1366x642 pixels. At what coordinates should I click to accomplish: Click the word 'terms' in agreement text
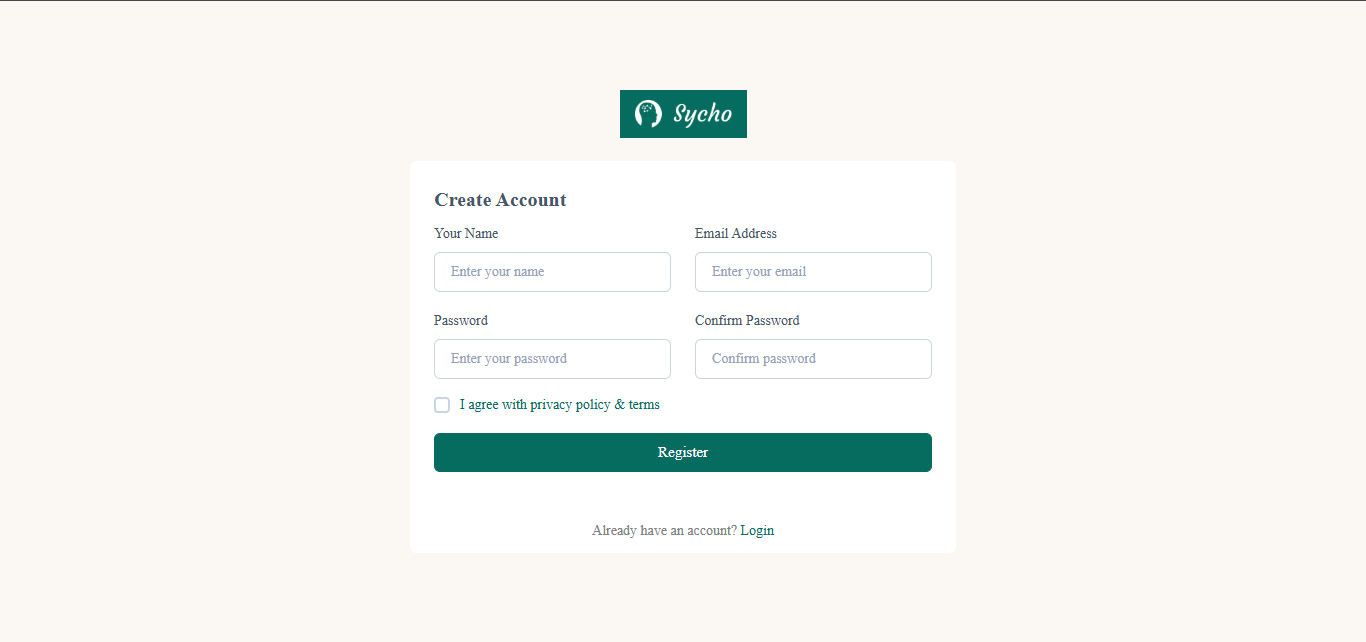click(644, 405)
